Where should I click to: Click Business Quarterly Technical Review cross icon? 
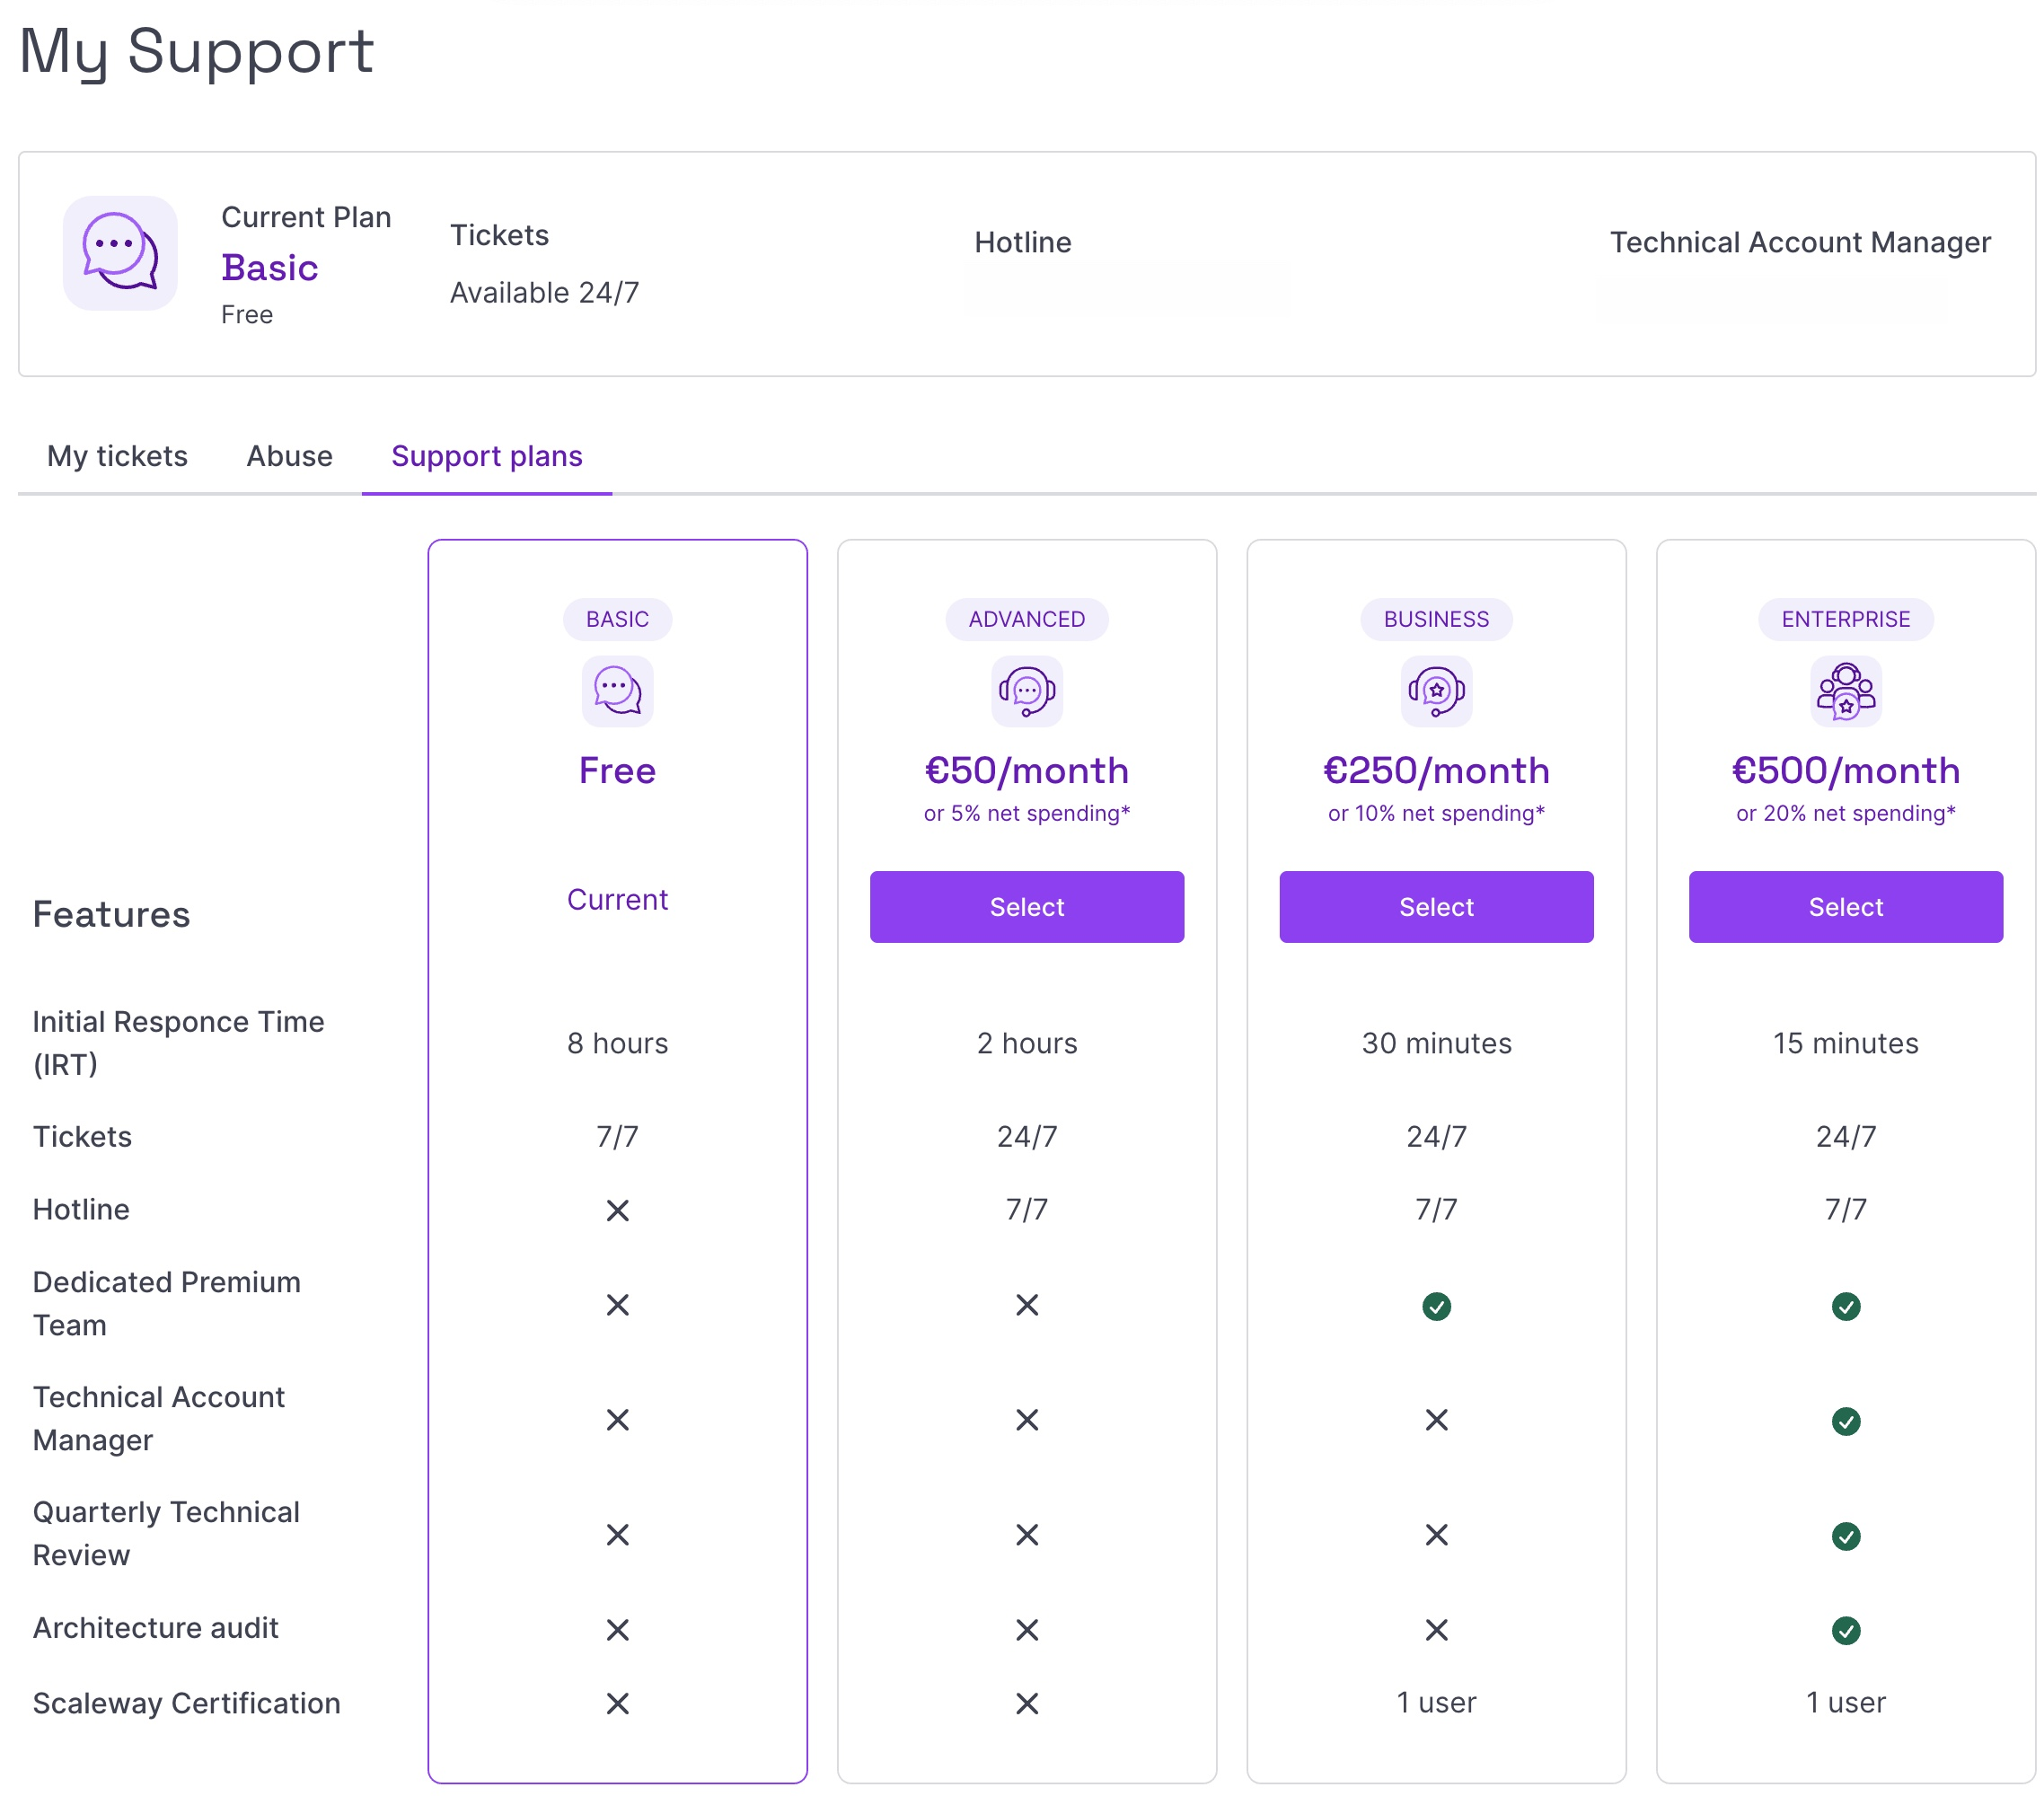1436,1535
